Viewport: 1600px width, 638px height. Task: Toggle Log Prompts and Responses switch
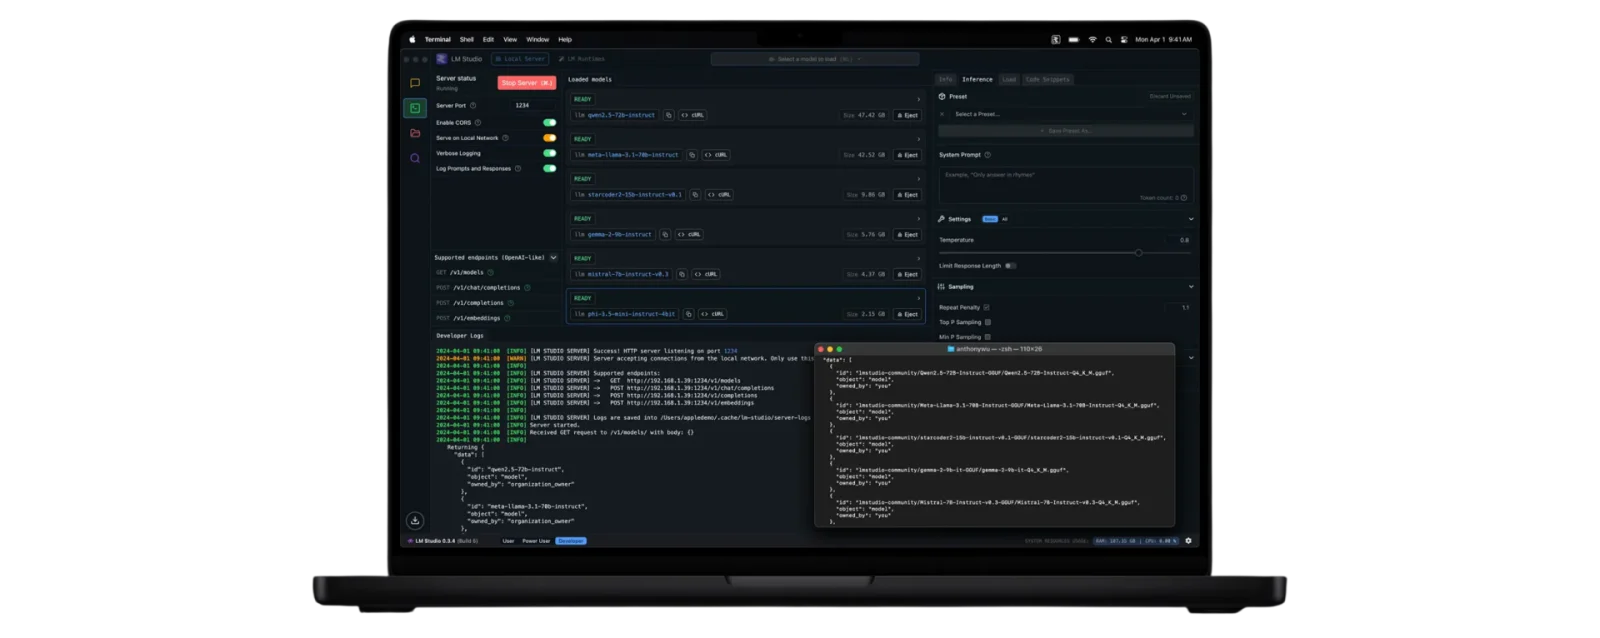549,169
